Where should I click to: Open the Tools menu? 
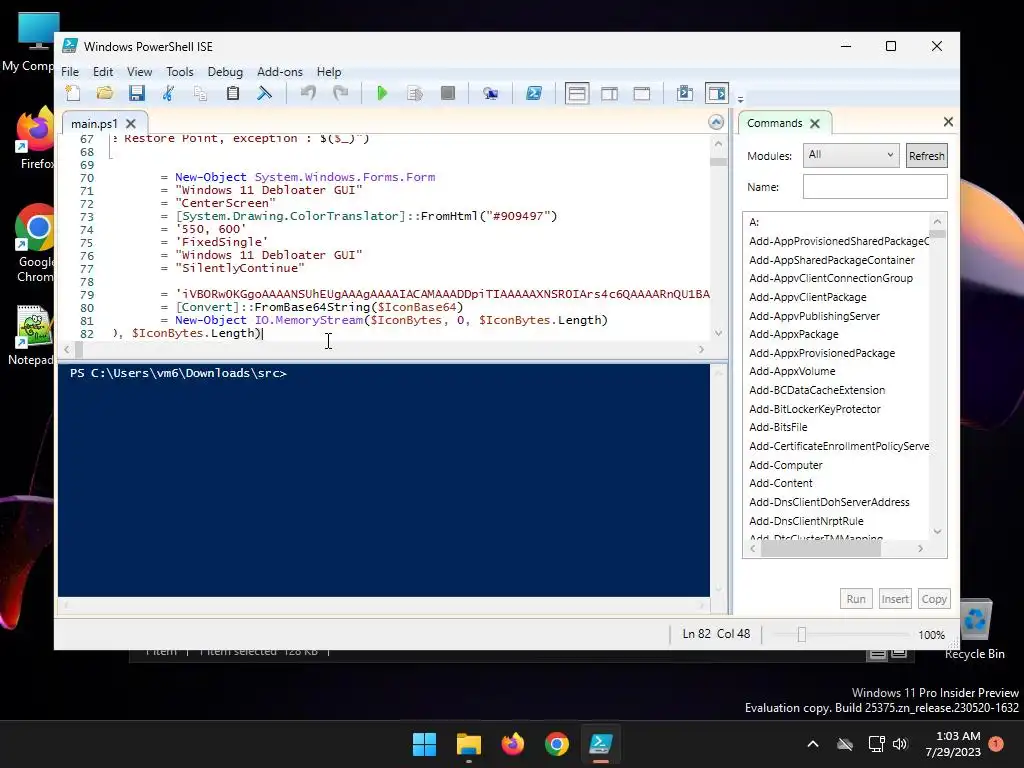(180, 72)
